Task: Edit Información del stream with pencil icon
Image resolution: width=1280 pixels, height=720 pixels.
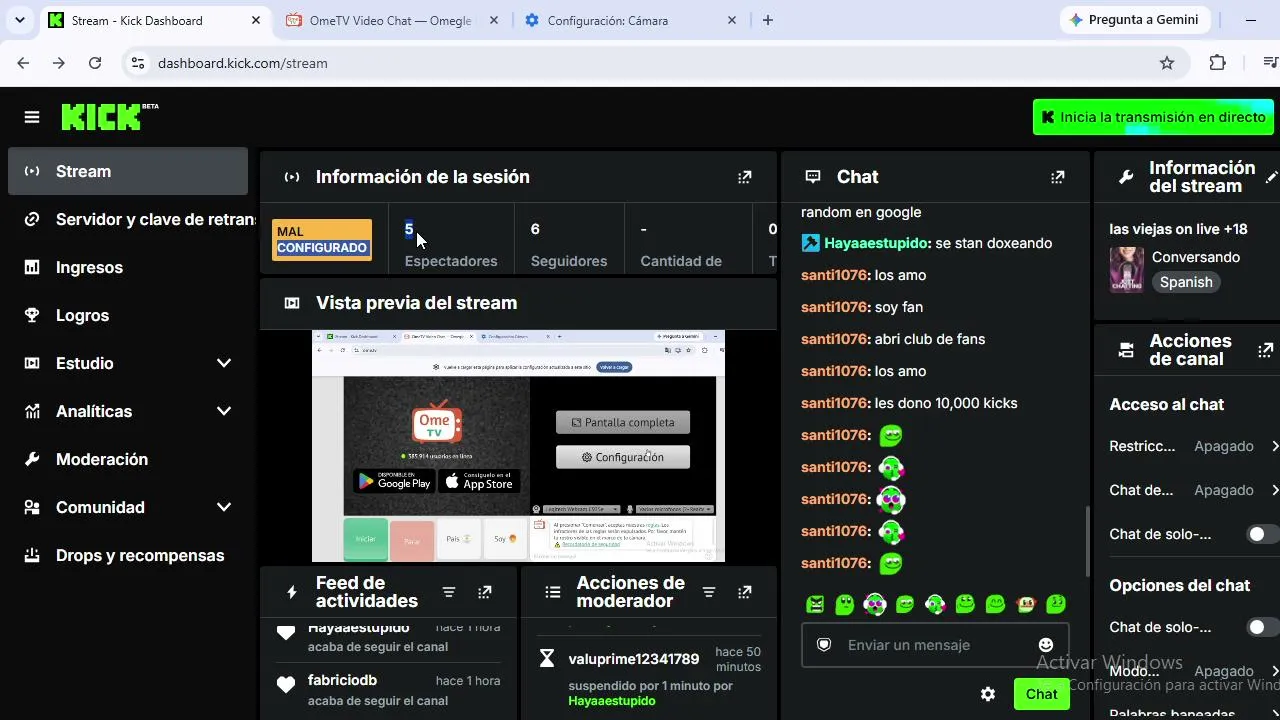Action: [1271, 177]
